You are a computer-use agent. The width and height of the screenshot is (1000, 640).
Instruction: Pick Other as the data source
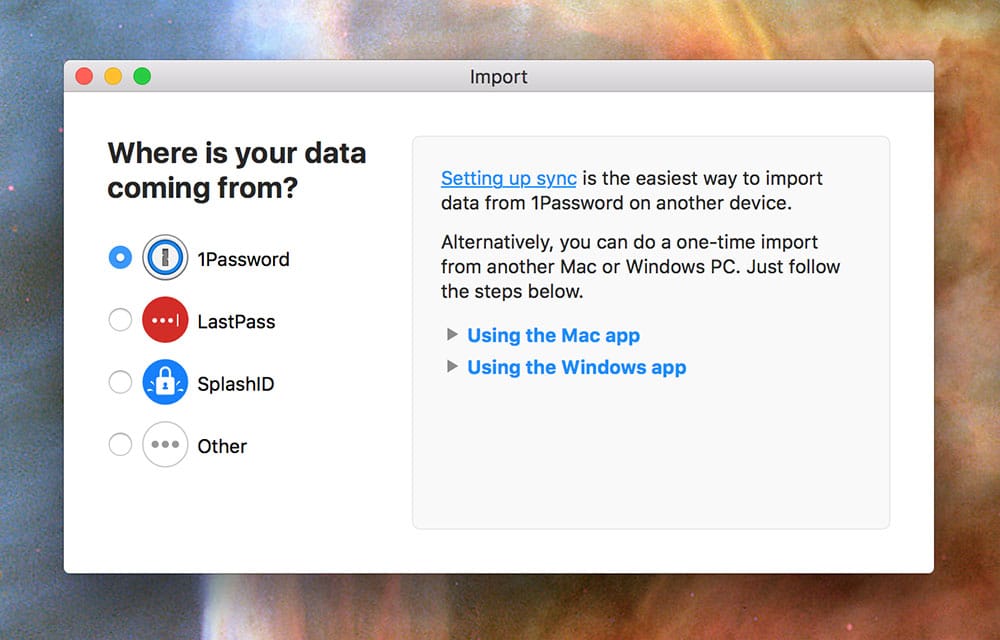click(119, 444)
